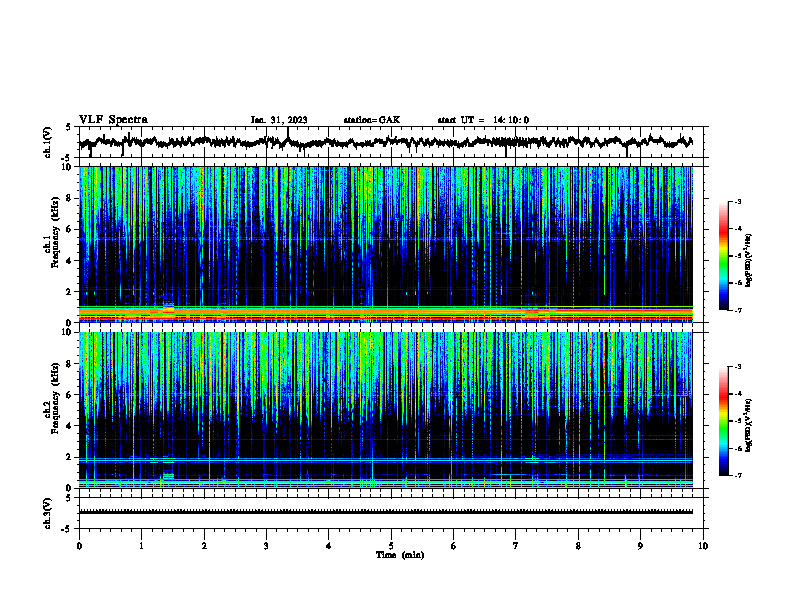Click the ch.2 'Frequency (kHz)' axis label
Screen dimensions: 792x612
(x=55, y=398)
